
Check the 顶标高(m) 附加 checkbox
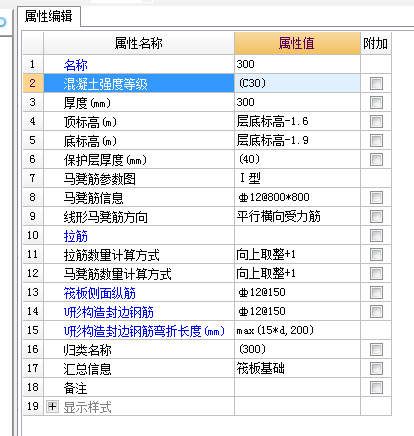coord(376,121)
